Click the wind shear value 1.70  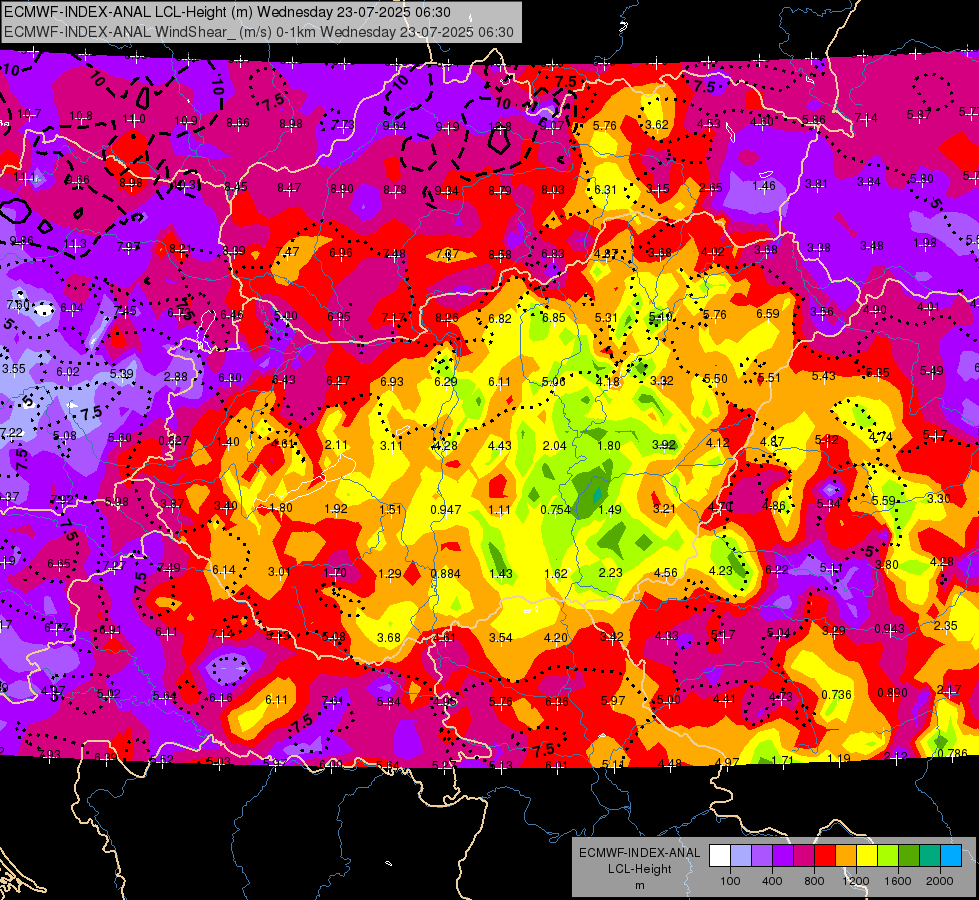(x=335, y=572)
